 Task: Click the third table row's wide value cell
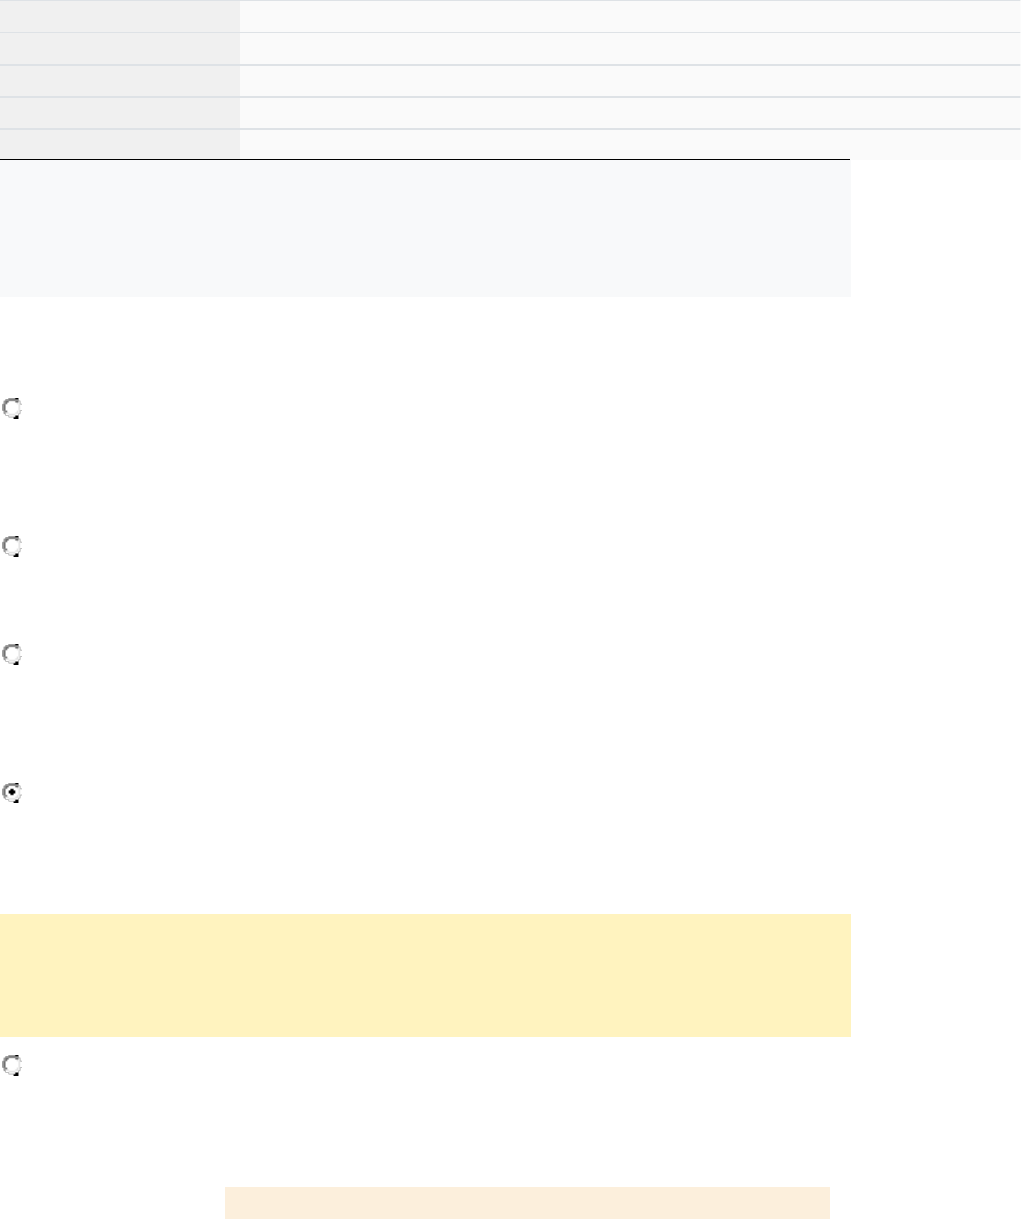pos(629,81)
